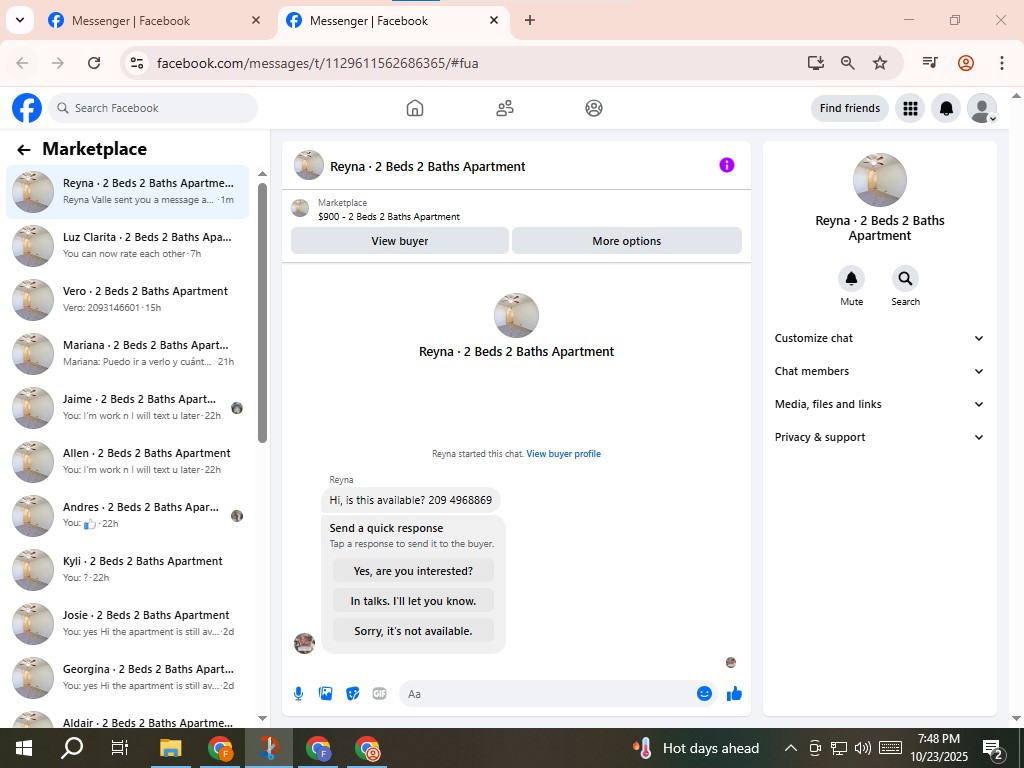Open Mariana conversation

pyautogui.click(x=128, y=353)
